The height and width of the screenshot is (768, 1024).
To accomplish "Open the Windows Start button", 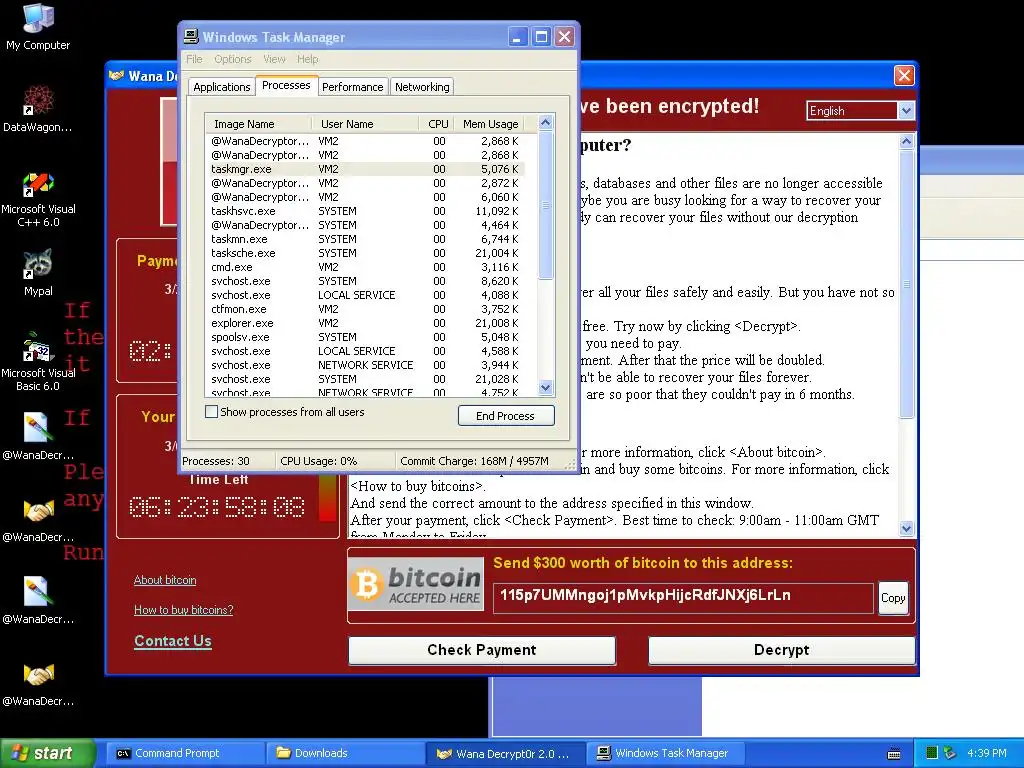I will click(47, 753).
